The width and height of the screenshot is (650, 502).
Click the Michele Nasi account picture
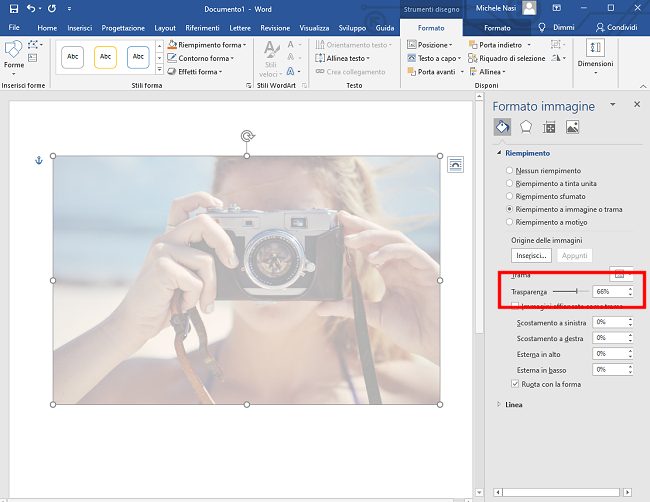[529, 8]
